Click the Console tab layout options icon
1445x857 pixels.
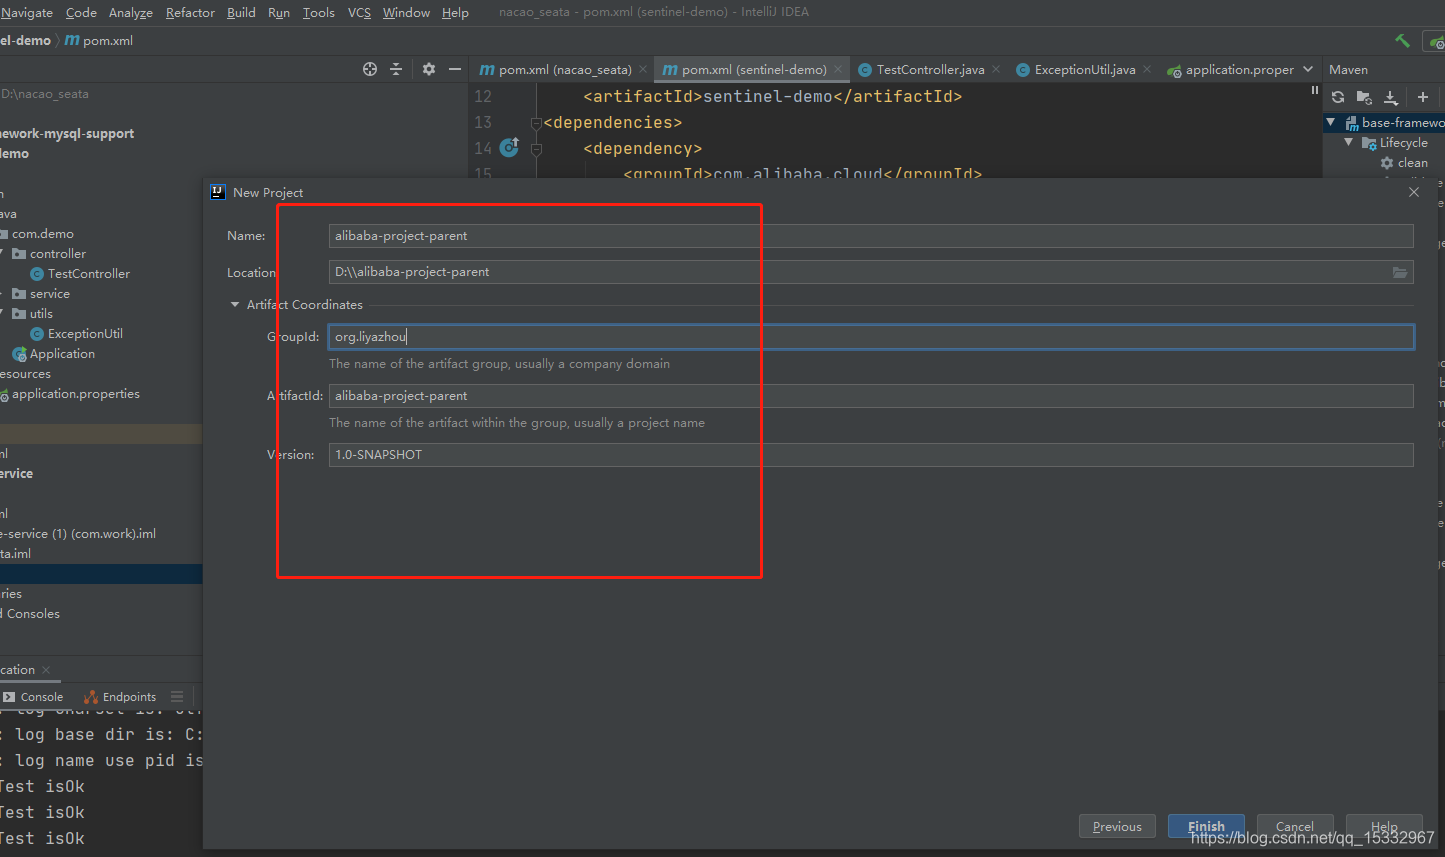[177, 697]
